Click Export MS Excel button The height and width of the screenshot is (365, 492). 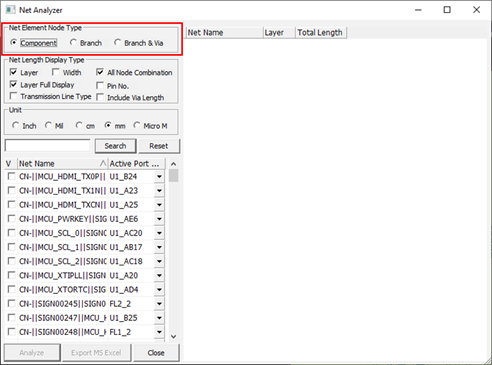pos(96,353)
